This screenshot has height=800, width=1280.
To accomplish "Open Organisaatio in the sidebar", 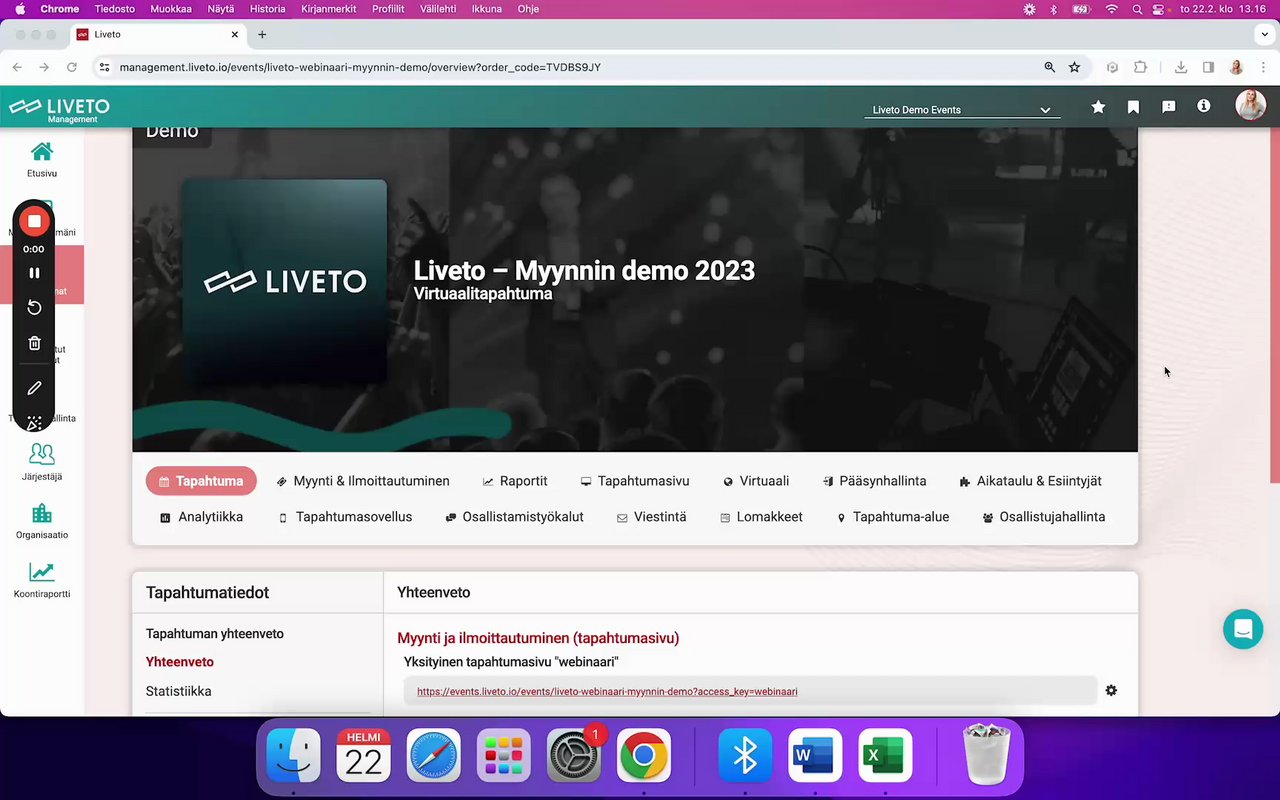I will [42, 521].
